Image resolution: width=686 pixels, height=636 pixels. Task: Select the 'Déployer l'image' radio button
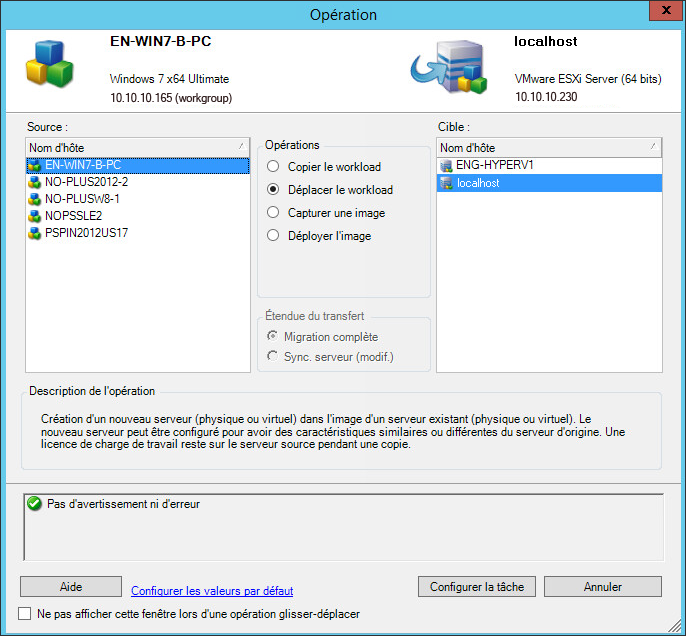point(273,236)
